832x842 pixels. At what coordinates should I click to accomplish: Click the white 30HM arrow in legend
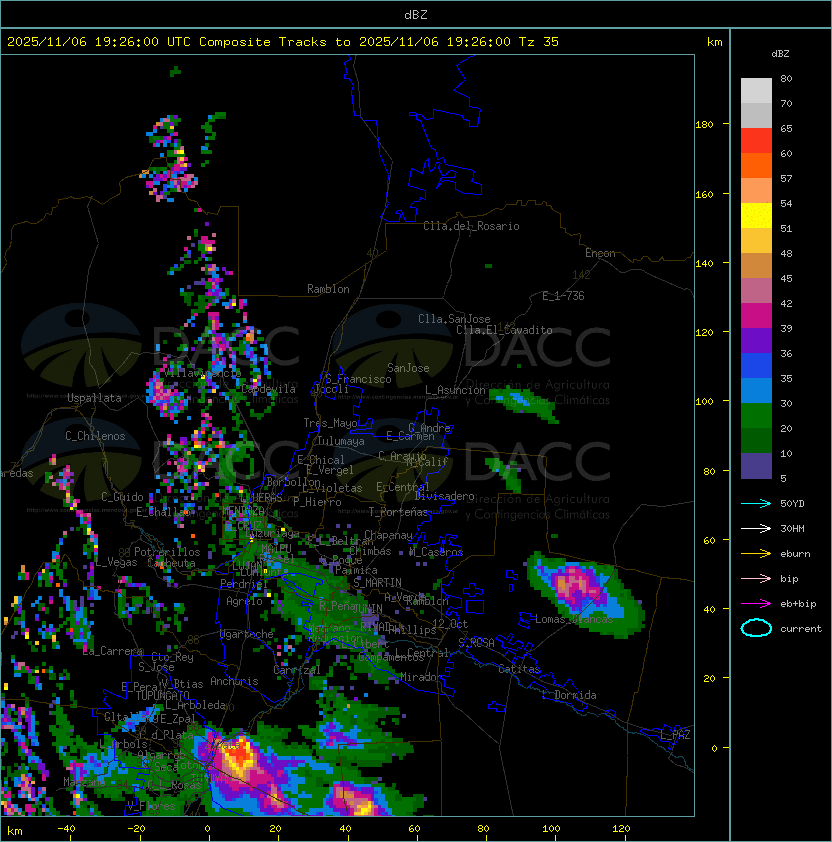756,529
